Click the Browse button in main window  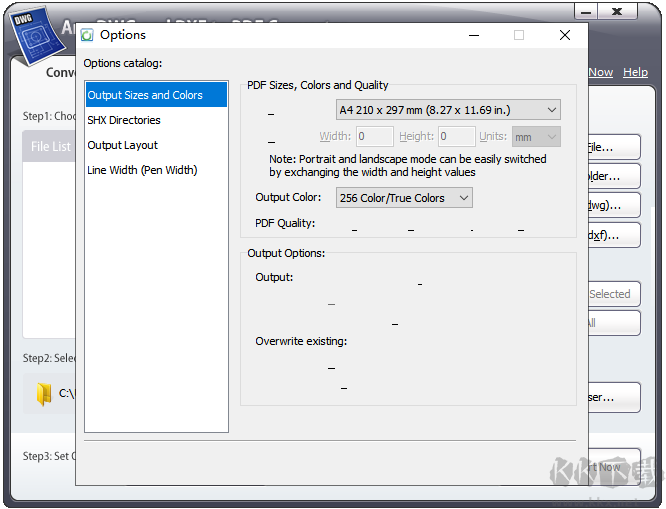coord(614,397)
